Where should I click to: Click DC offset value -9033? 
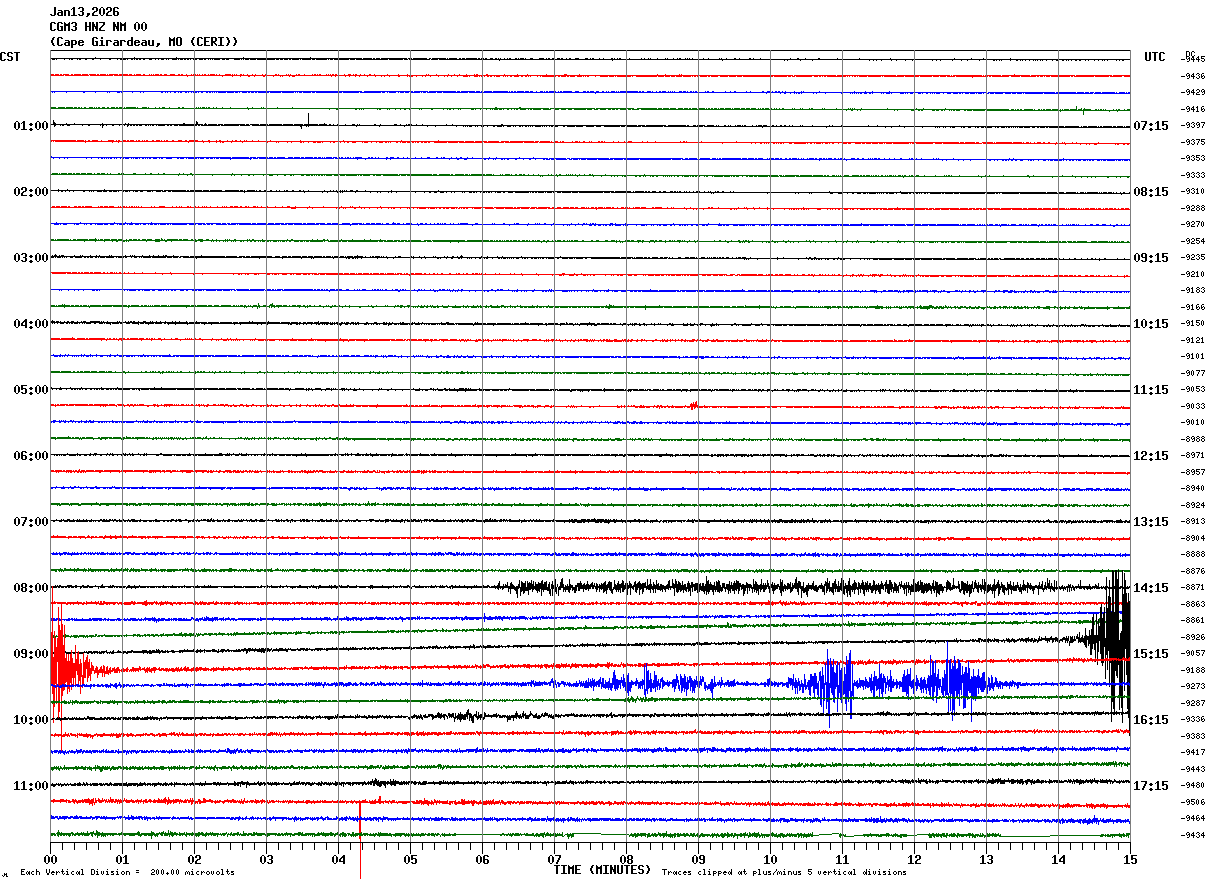click(x=1194, y=406)
